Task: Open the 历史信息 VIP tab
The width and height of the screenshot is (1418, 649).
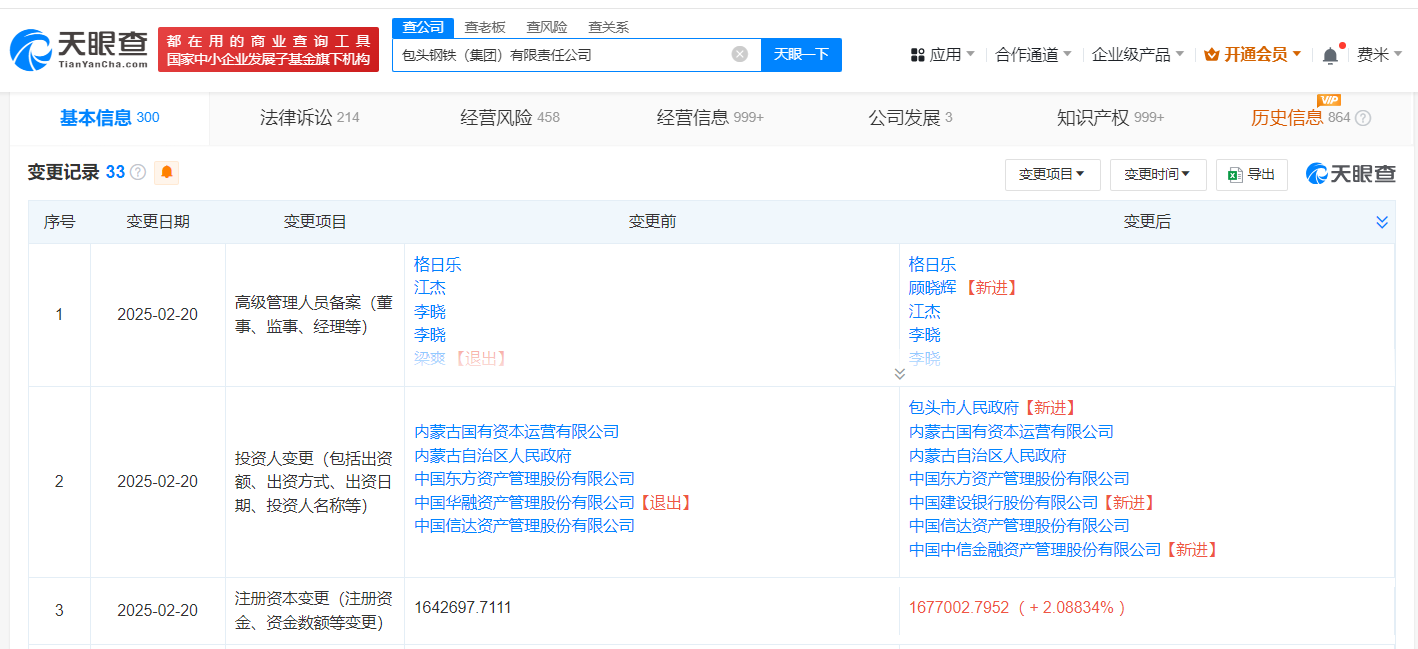Action: 1300,118
